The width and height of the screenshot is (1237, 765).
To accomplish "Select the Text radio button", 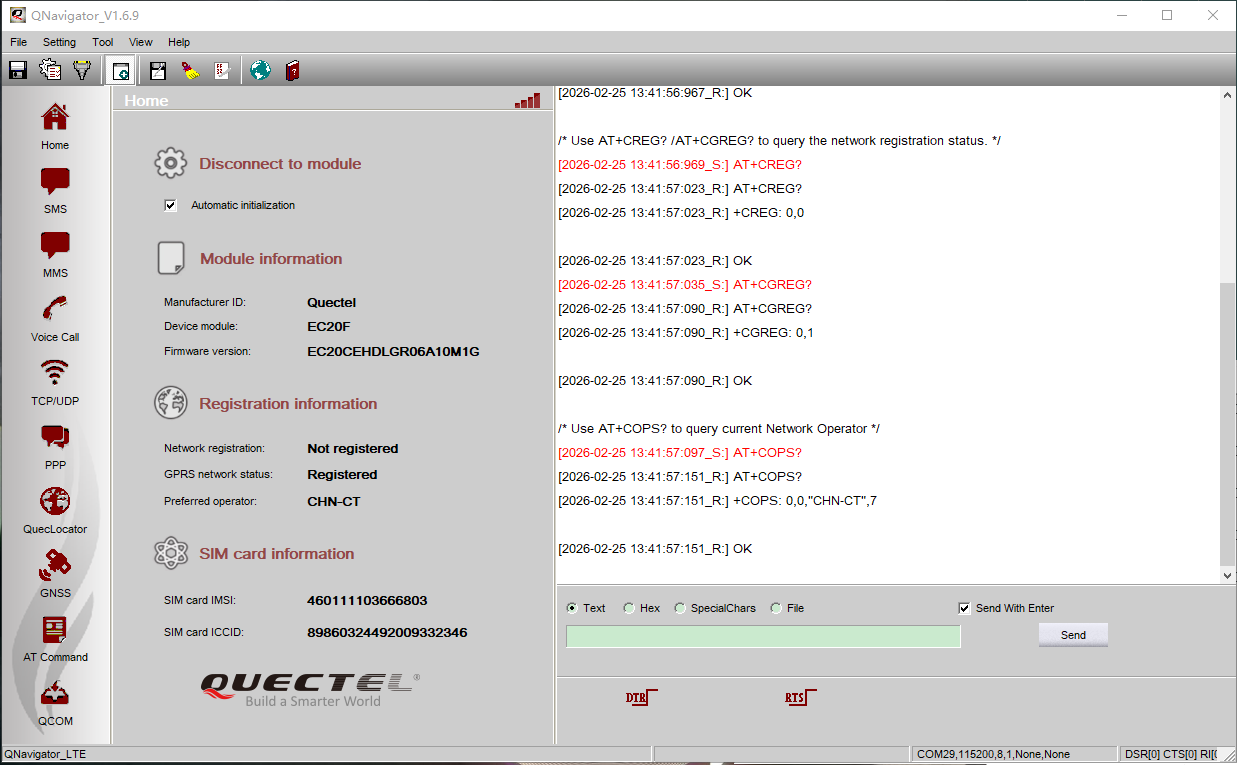I will [x=572, y=608].
